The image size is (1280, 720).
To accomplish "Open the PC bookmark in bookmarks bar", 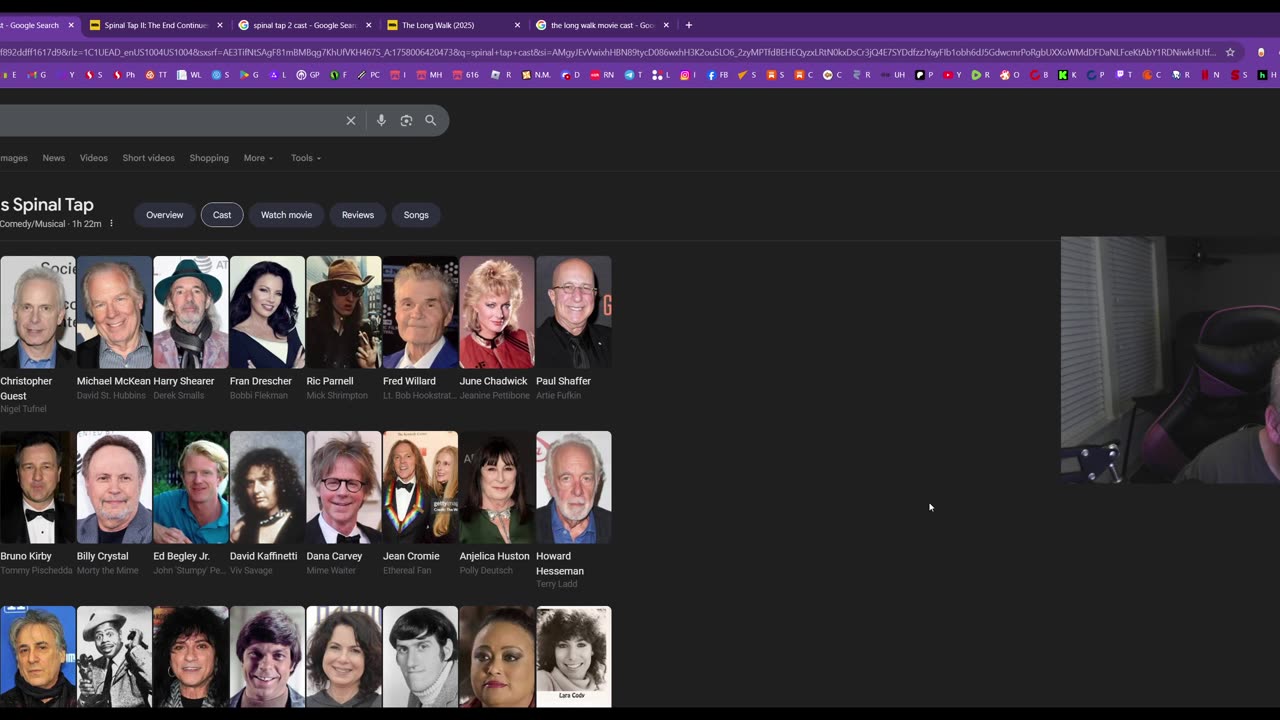I will pos(369,75).
